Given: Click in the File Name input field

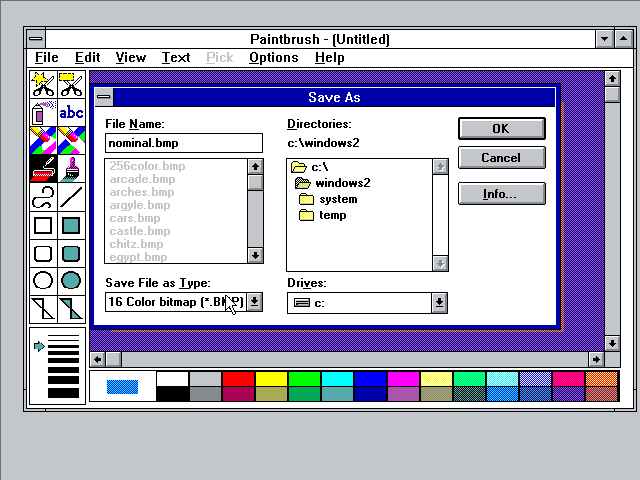Looking at the screenshot, I should click(x=184, y=143).
